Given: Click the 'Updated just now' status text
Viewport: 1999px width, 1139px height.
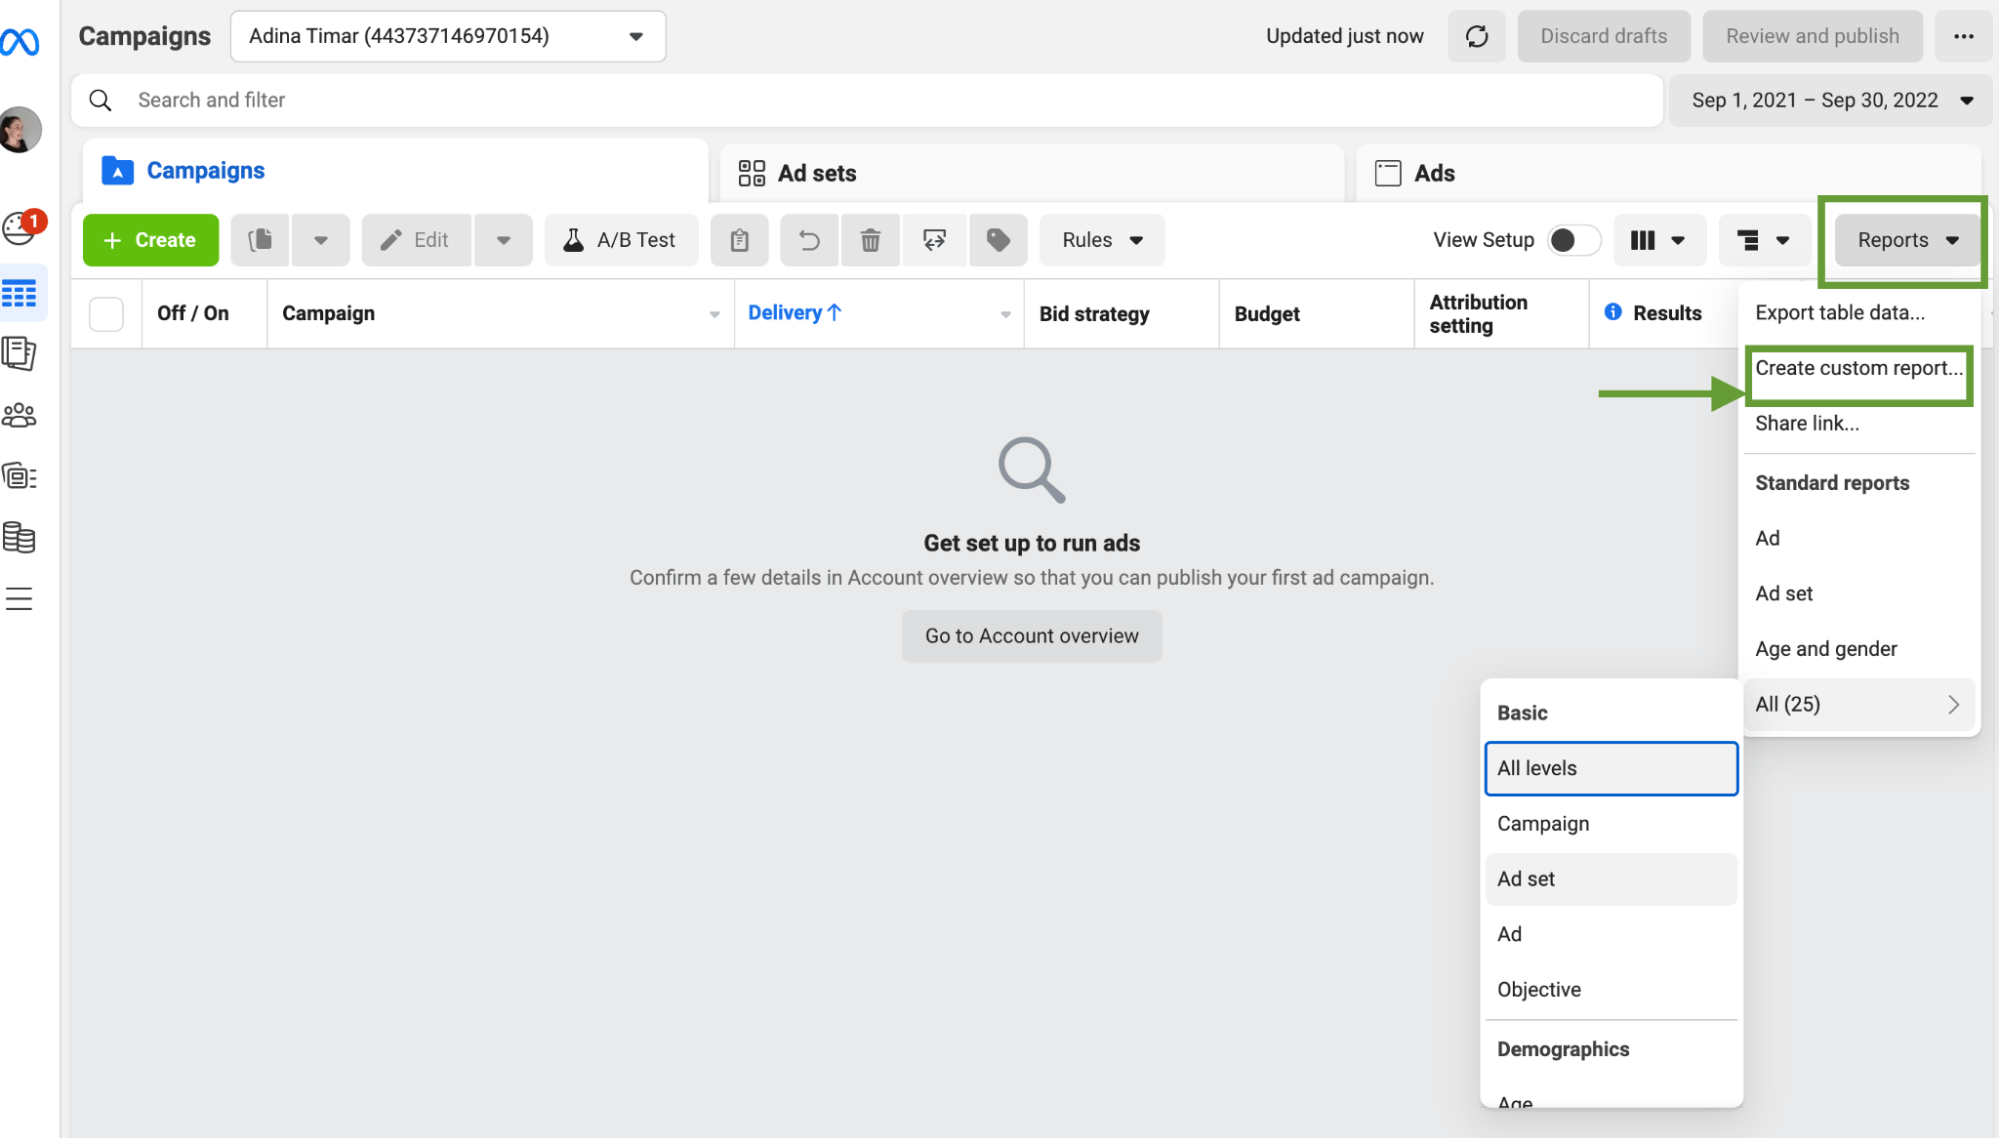Looking at the screenshot, I should (1344, 37).
